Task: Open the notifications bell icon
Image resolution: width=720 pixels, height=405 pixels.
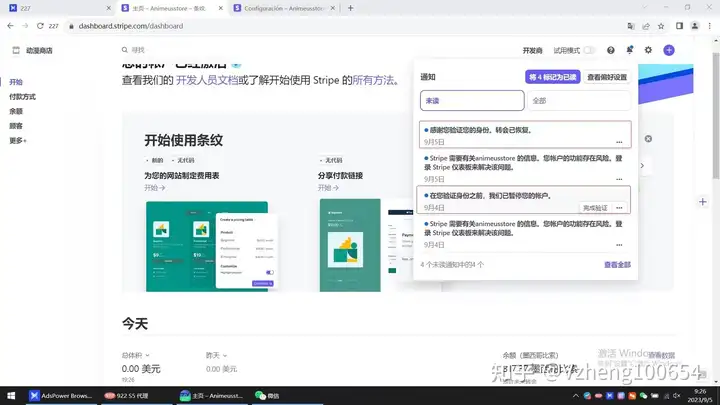Action: [630, 50]
